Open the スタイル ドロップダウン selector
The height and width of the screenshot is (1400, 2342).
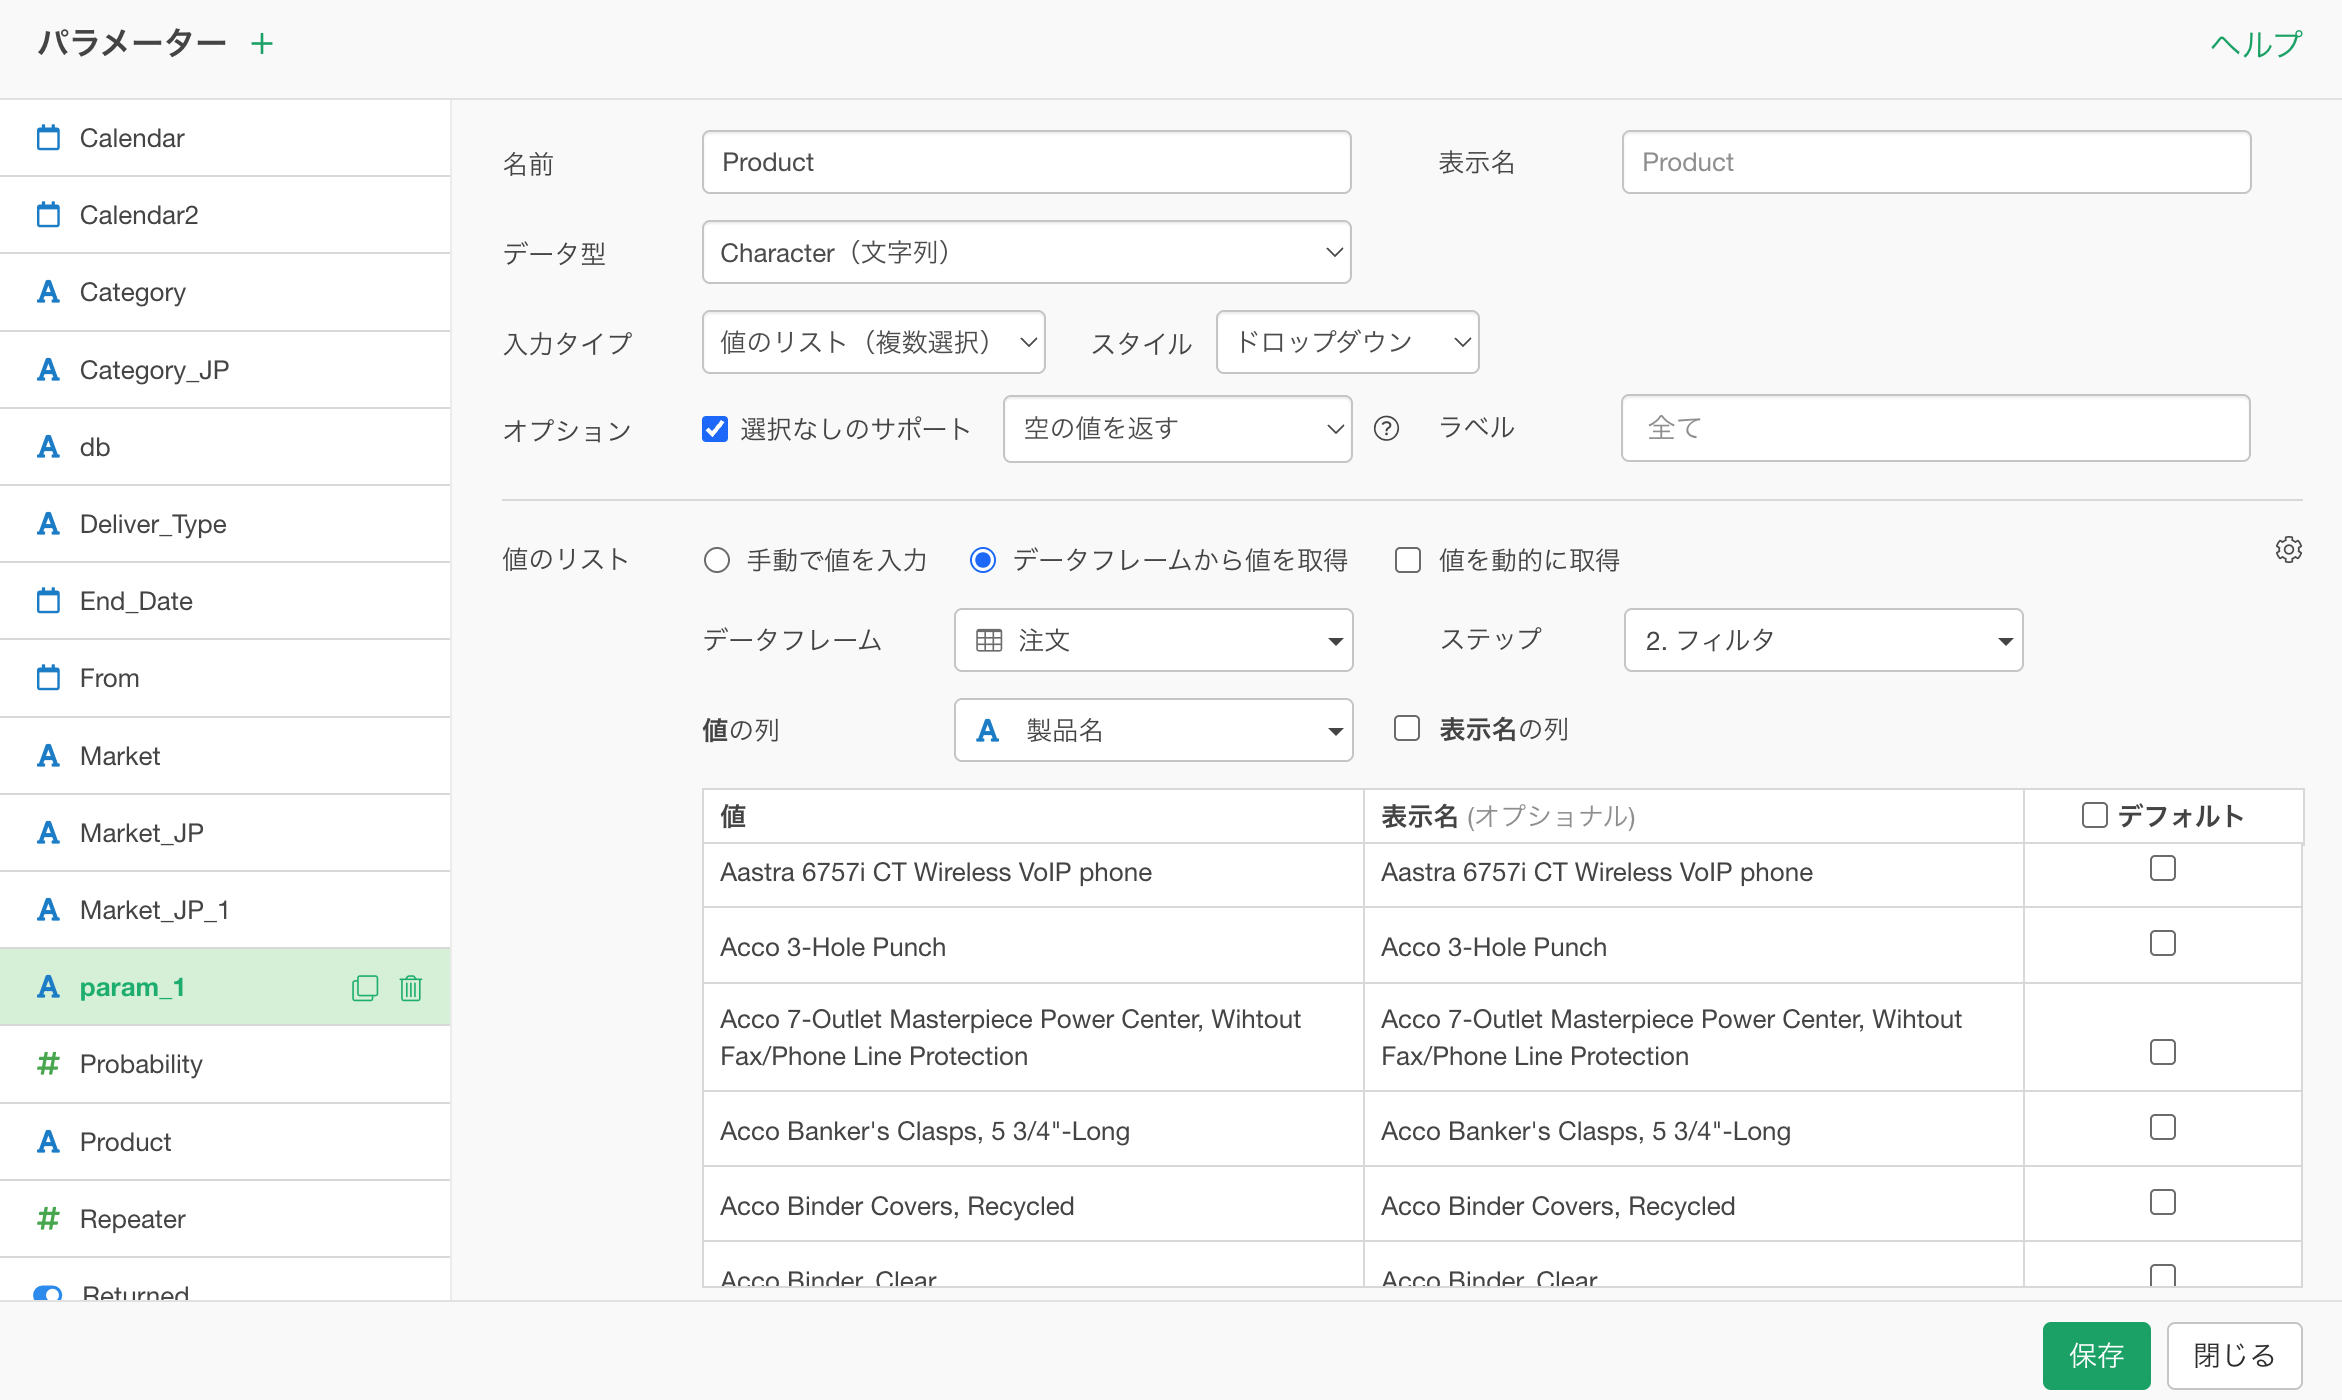click(x=1348, y=342)
